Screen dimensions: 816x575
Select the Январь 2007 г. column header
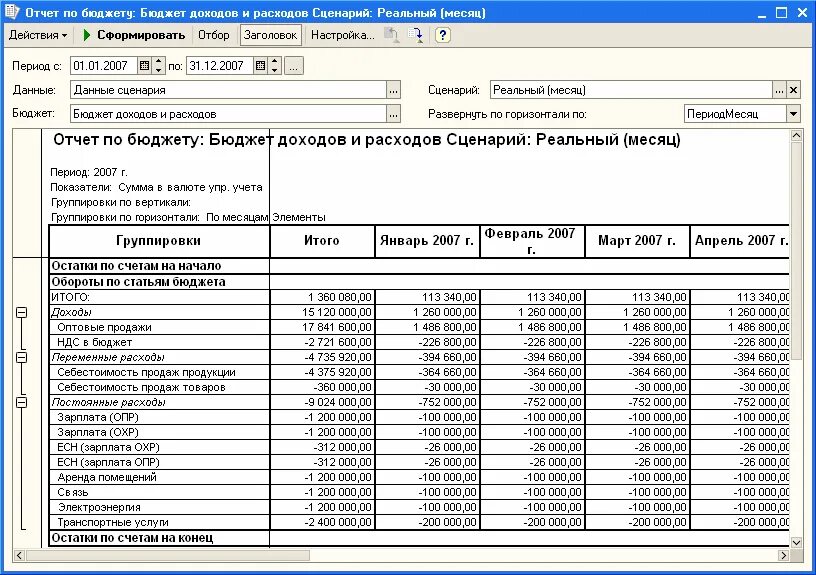[427, 241]
